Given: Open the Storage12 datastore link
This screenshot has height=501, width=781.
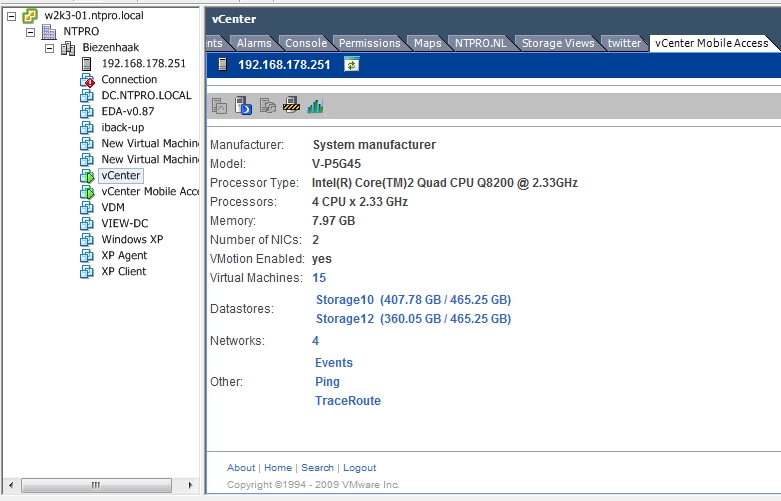Looking at the screenshot, I should pyautogui.click(x=413, y=319).
